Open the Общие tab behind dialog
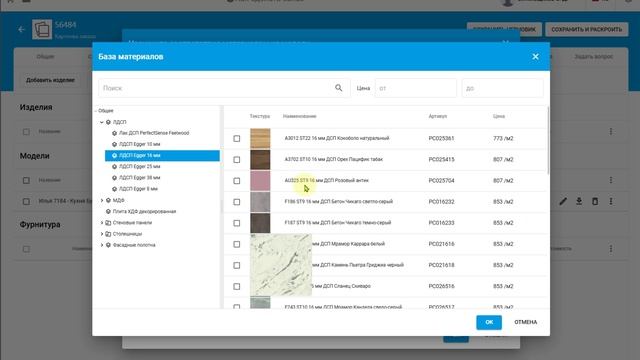640x360 pixels. [45, 57]
